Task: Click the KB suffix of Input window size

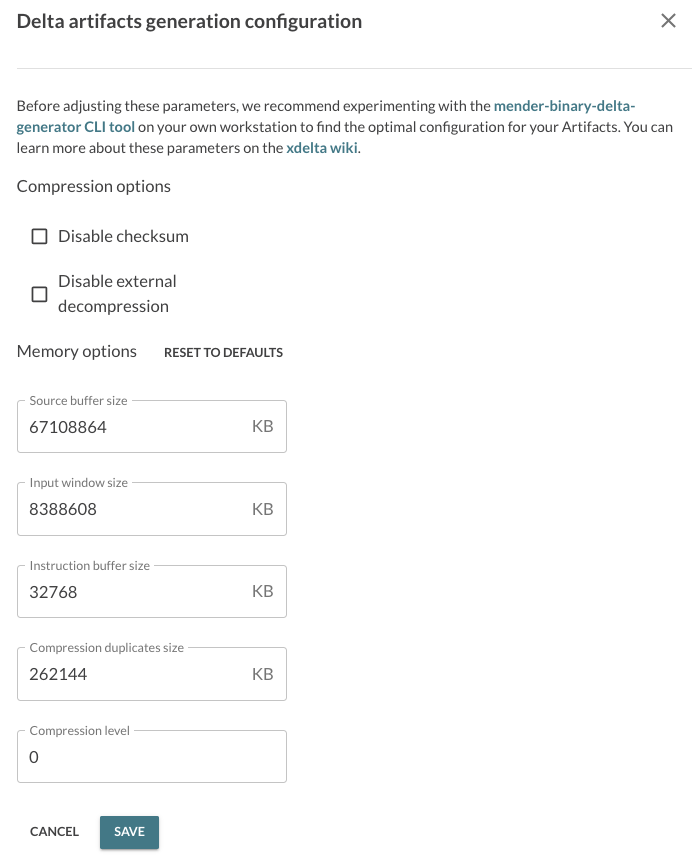Action: coord(262,509)
